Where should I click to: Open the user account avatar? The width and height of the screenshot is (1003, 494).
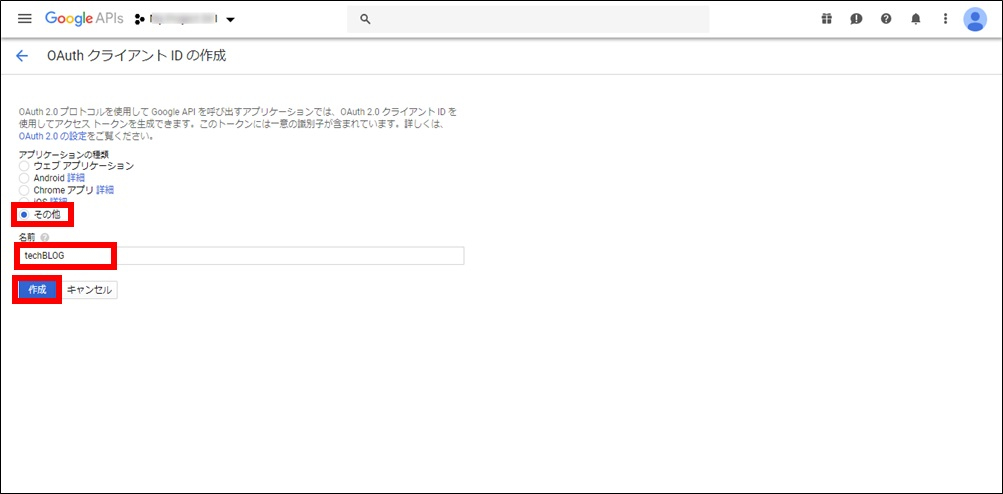point(975,19)
